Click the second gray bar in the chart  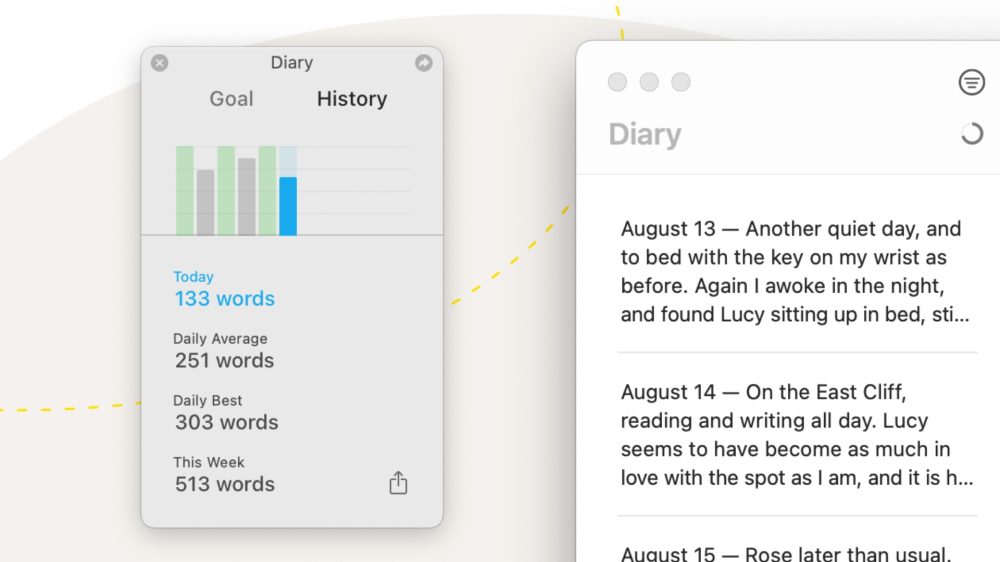click(x=247, y=196)
